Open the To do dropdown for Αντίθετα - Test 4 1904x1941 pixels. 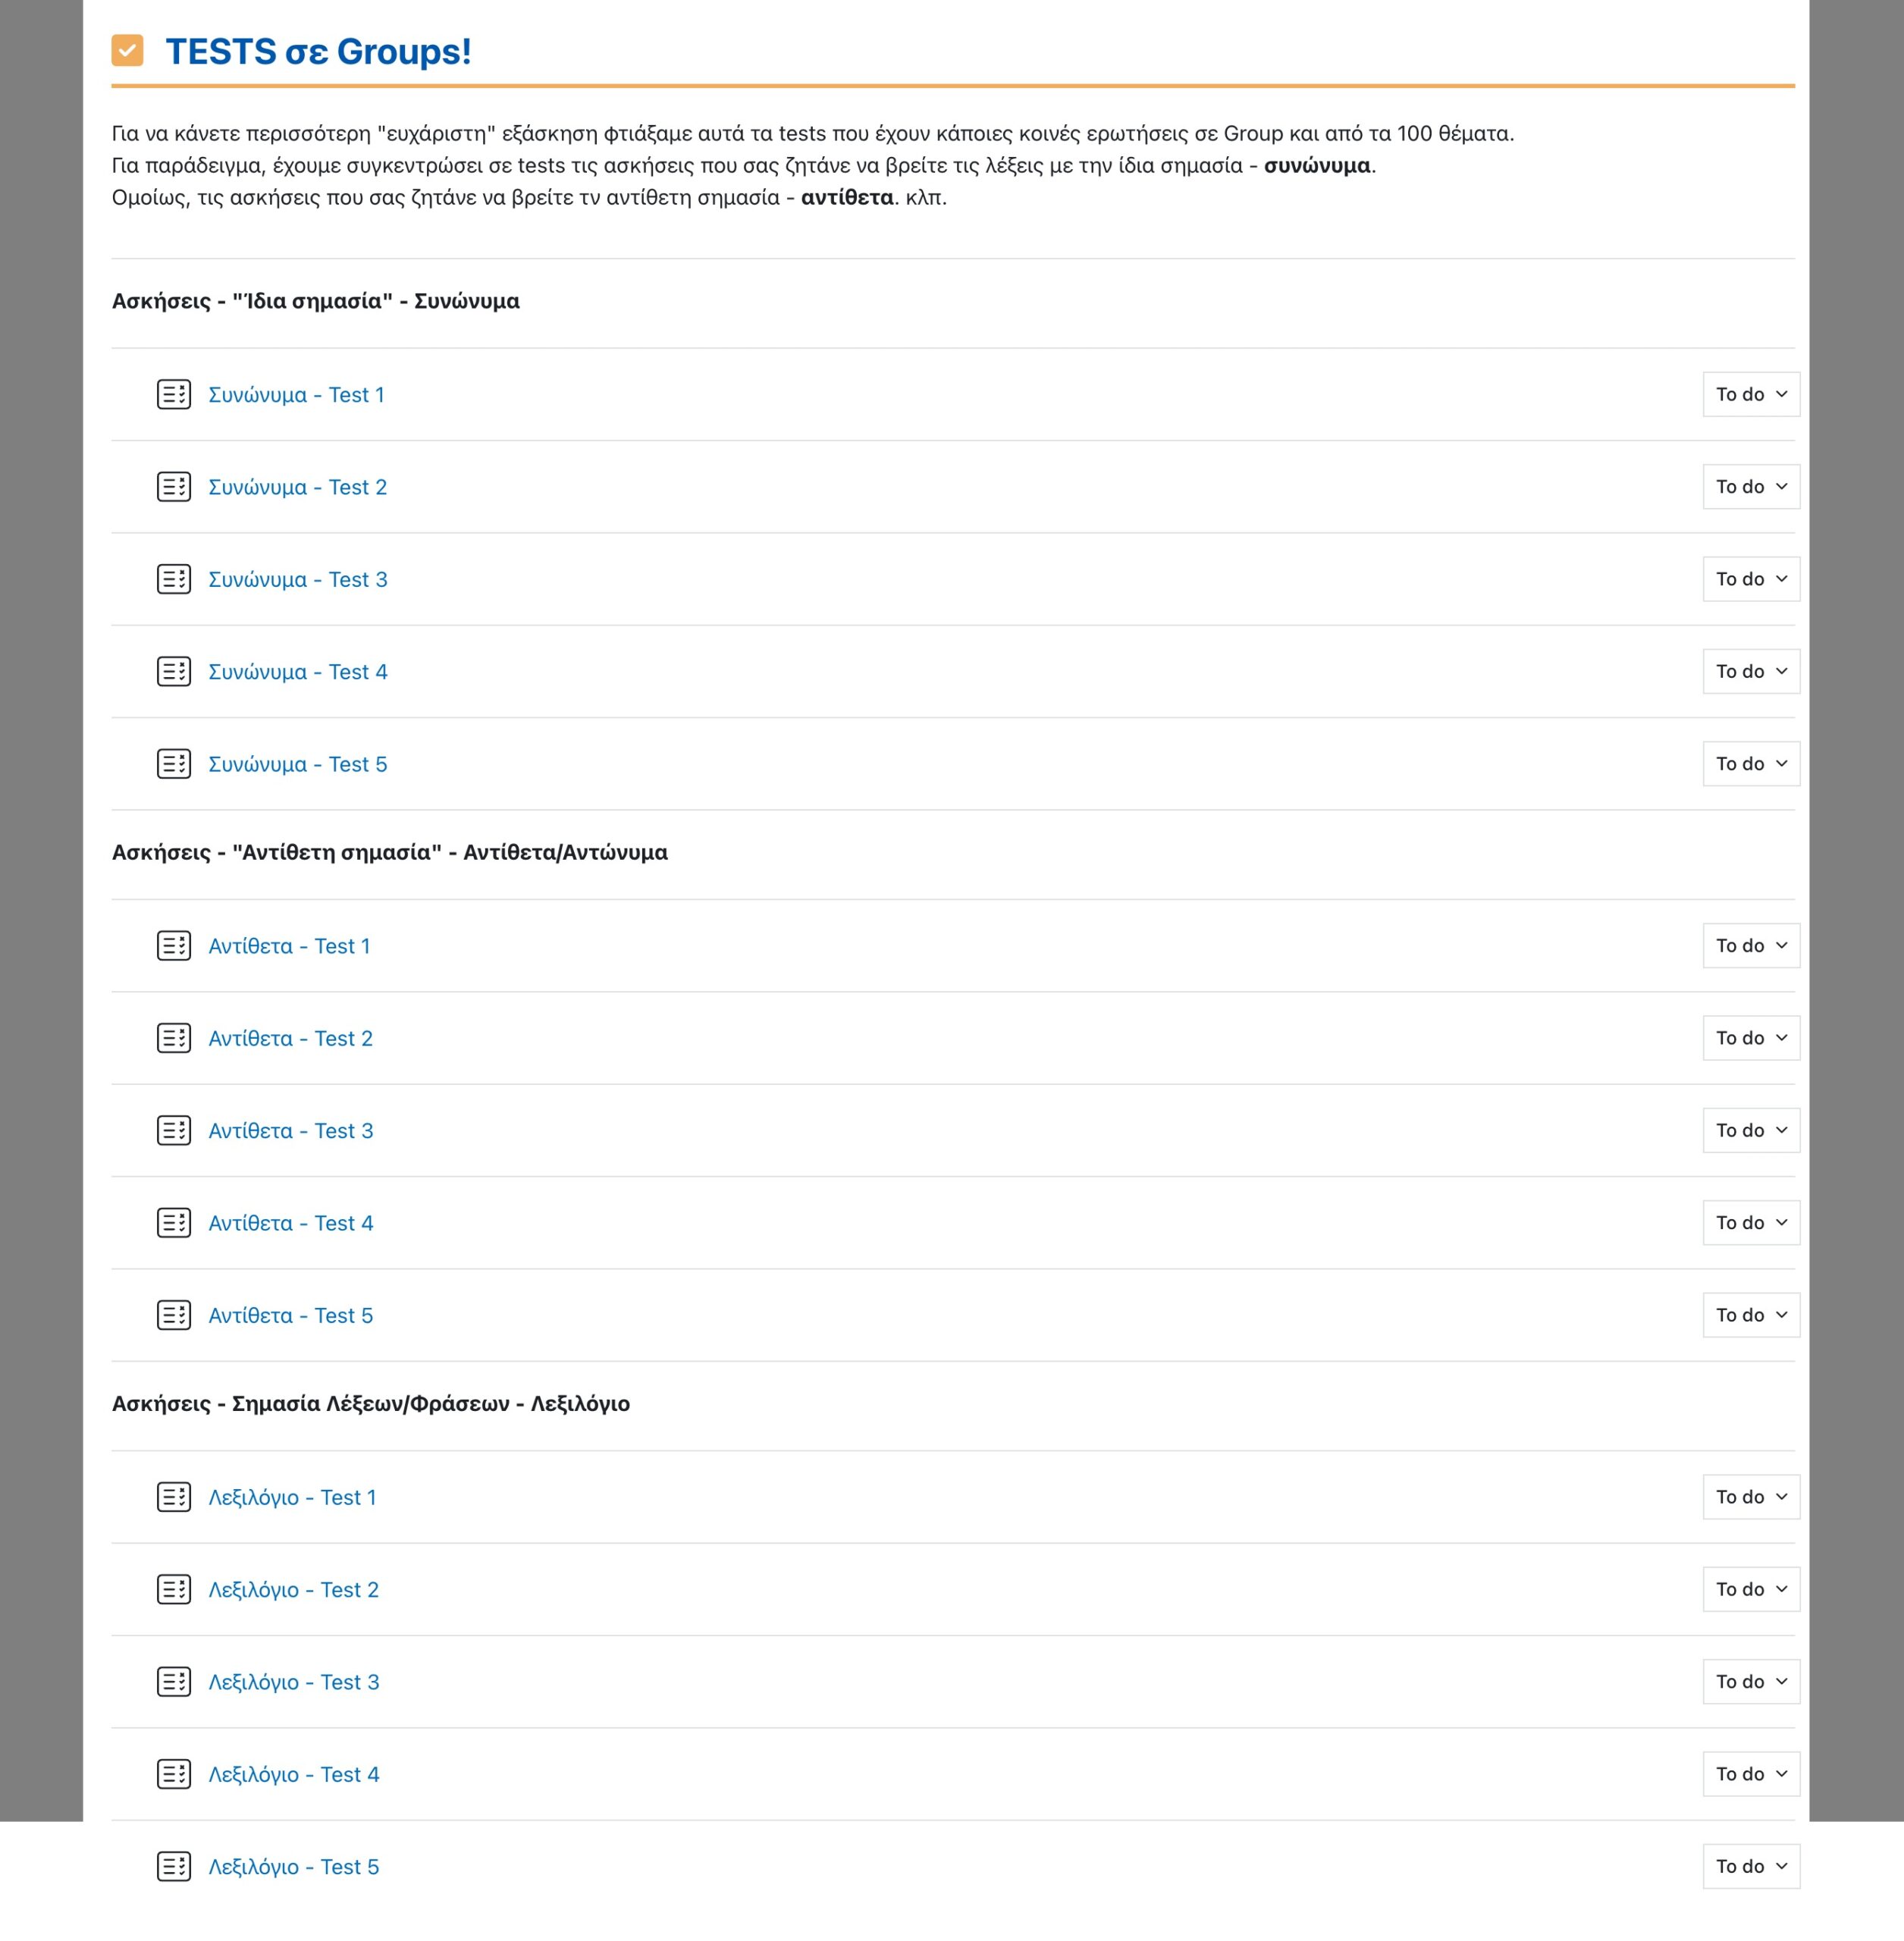[1750, 1223]
